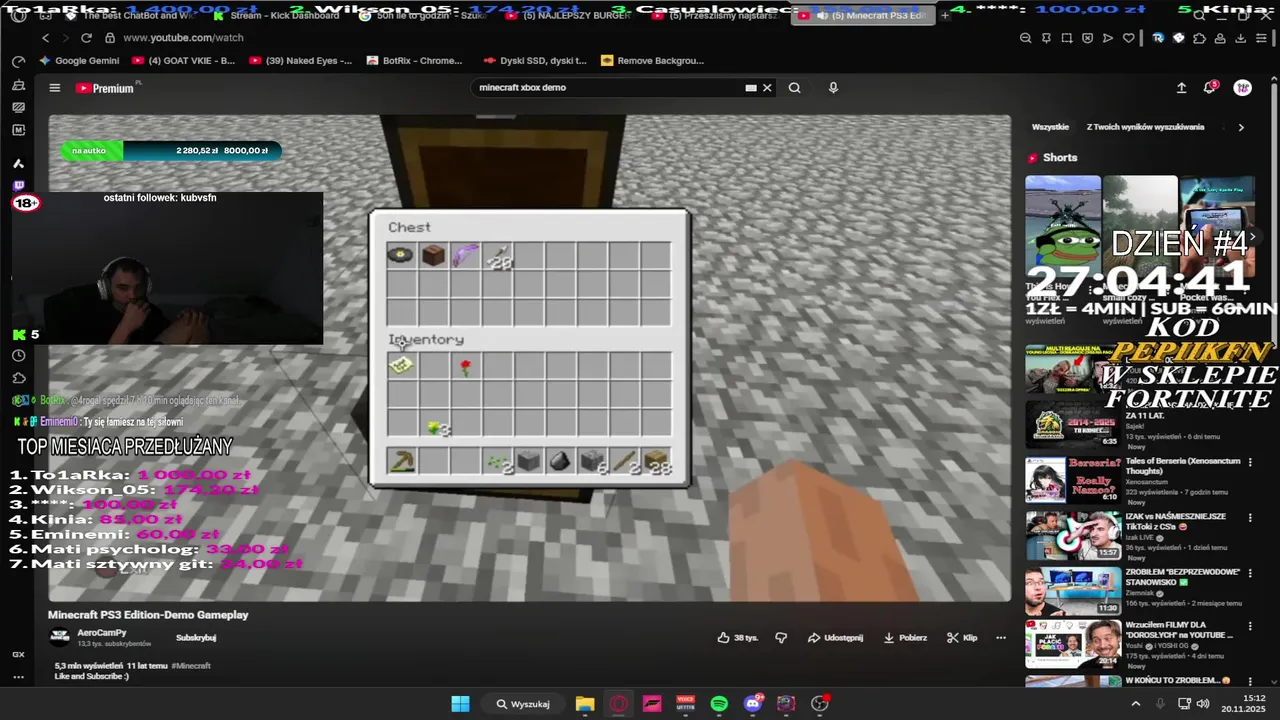The width and height of the screenshot is (1280, 720).
Task: Show hidden system tray icons chevron
Action: [x=1135, y=704]
